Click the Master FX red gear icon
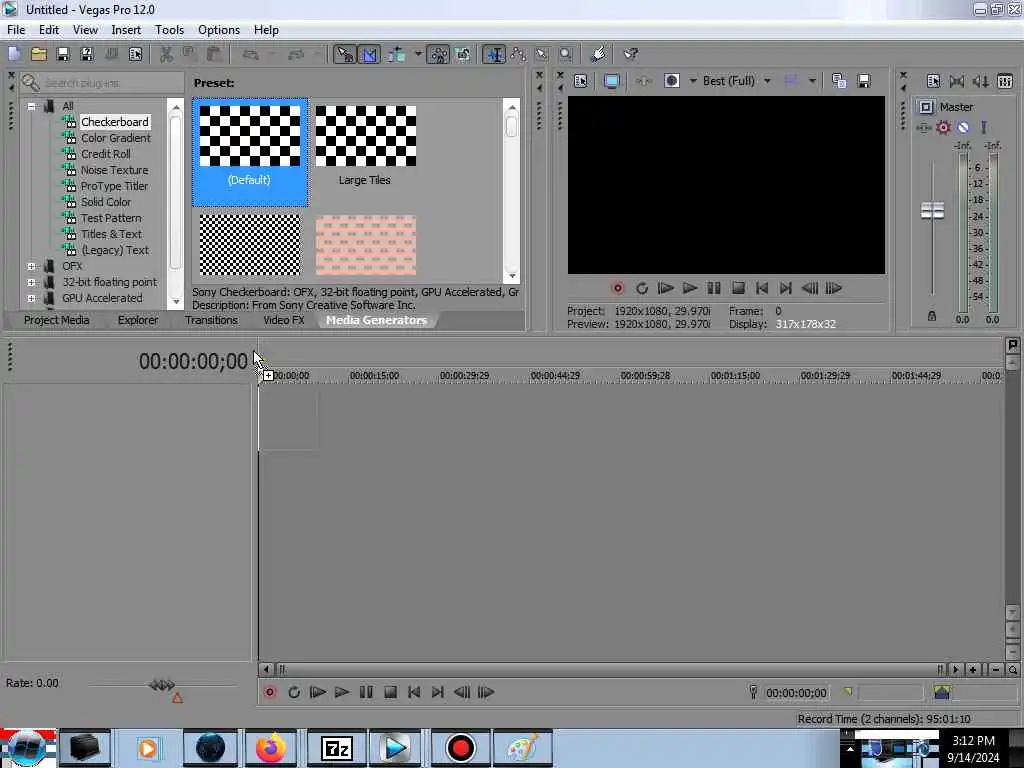The height and width of the screenshot is (768, 1024). [943, 127]
